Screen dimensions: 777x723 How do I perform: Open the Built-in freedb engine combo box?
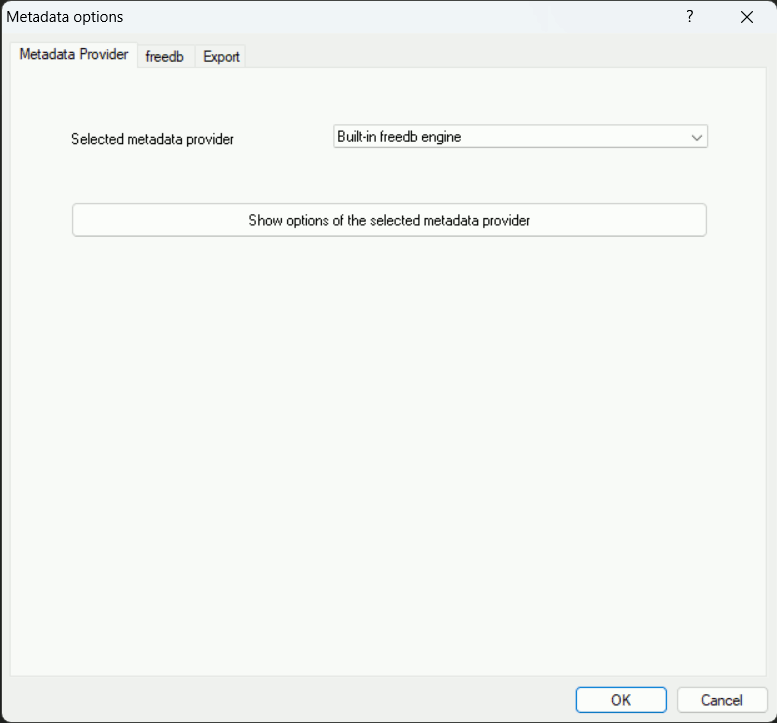click(x=519, y=138)
